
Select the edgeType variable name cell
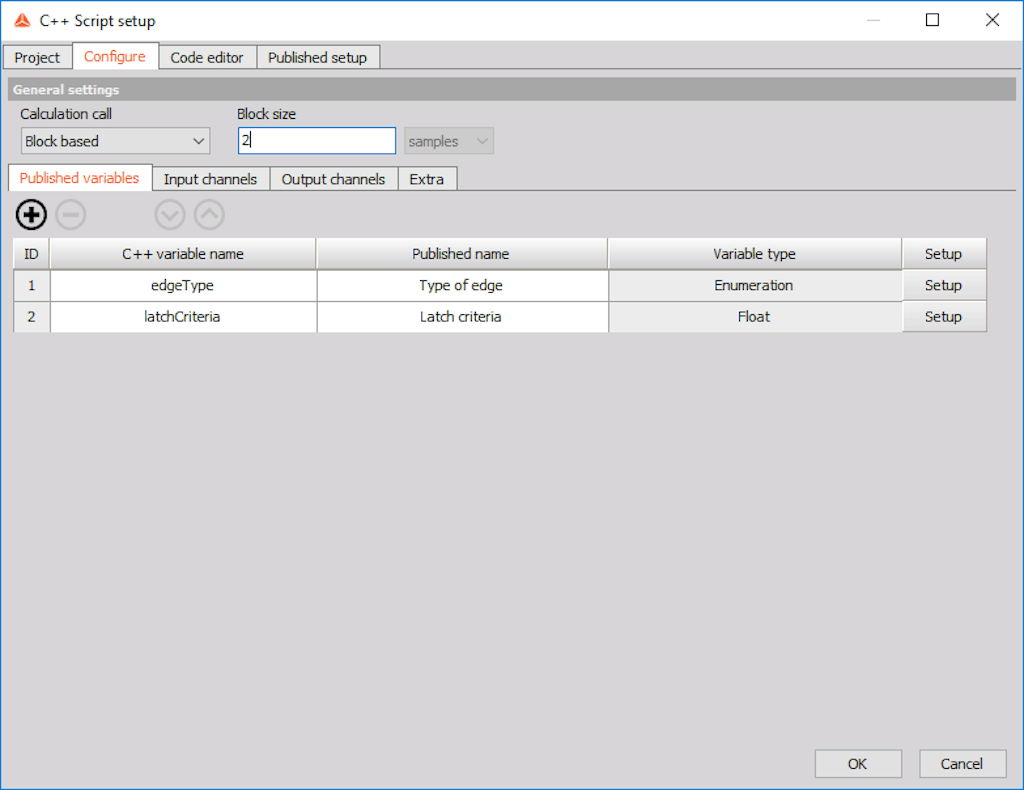[183, 285]
